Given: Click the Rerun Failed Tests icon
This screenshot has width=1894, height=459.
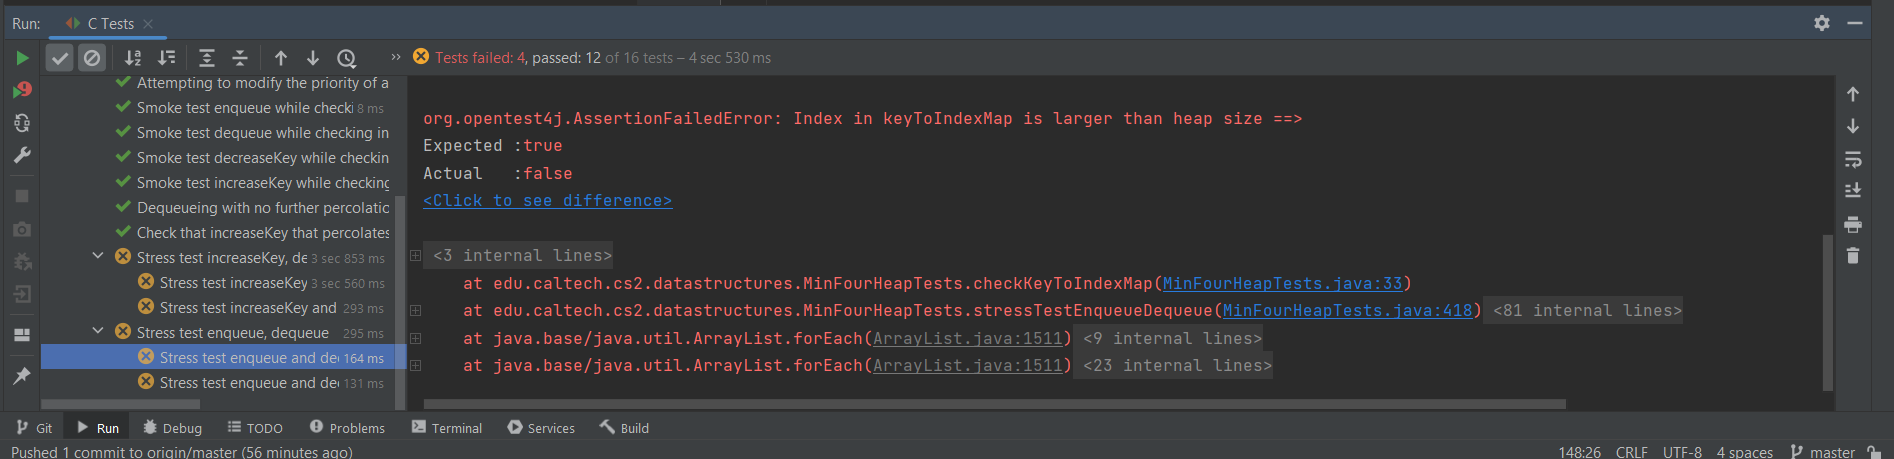Looking at the screenshot, I should pos(22,91).
